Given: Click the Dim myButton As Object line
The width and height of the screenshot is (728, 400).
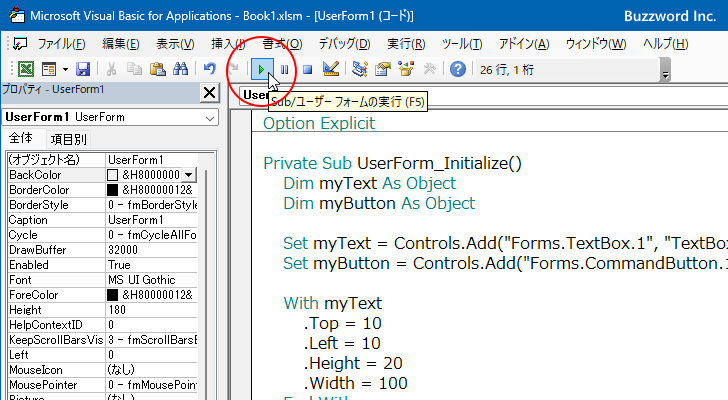Looking at the screenshot, I should click(379, 203).
